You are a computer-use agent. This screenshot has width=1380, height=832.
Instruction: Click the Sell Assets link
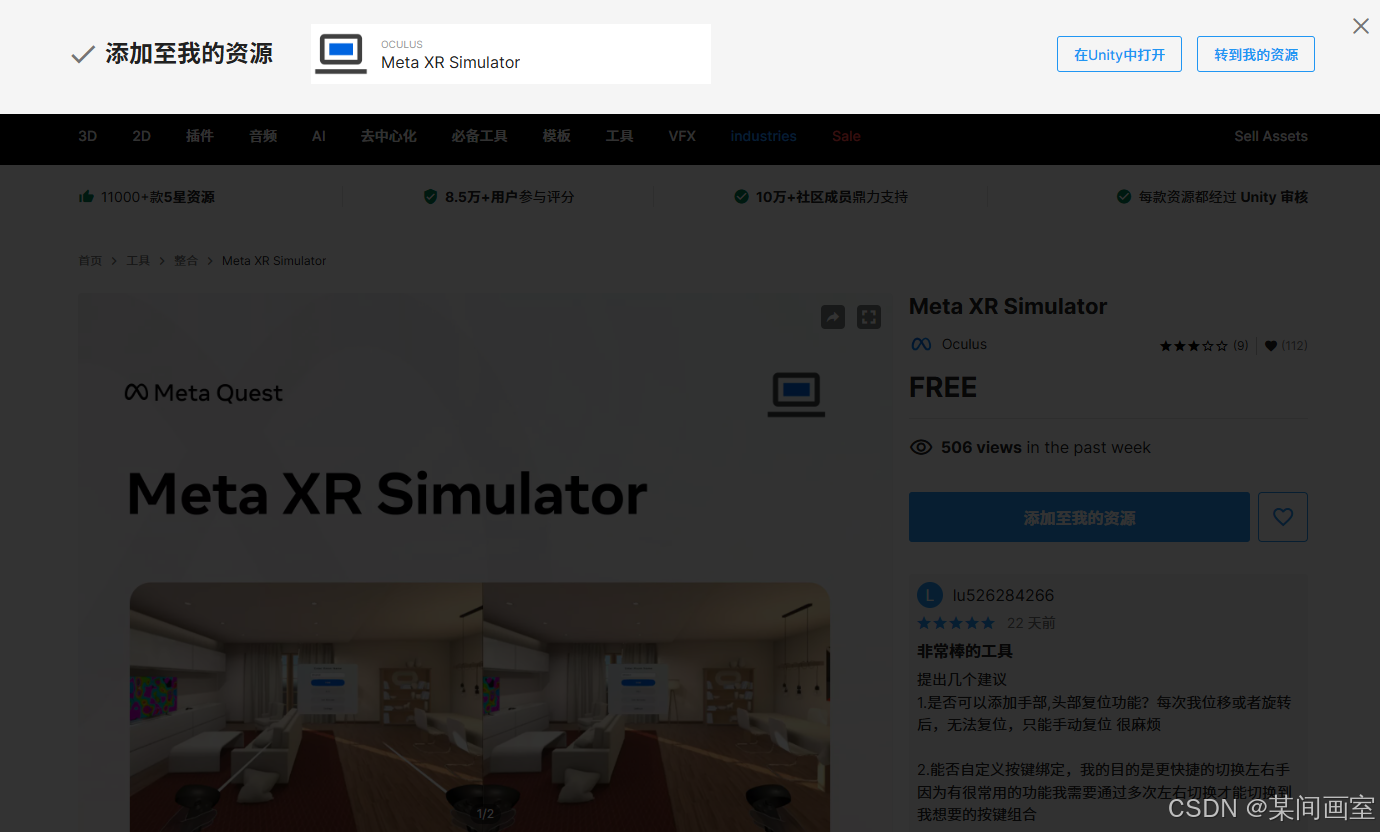point(1271,136)
